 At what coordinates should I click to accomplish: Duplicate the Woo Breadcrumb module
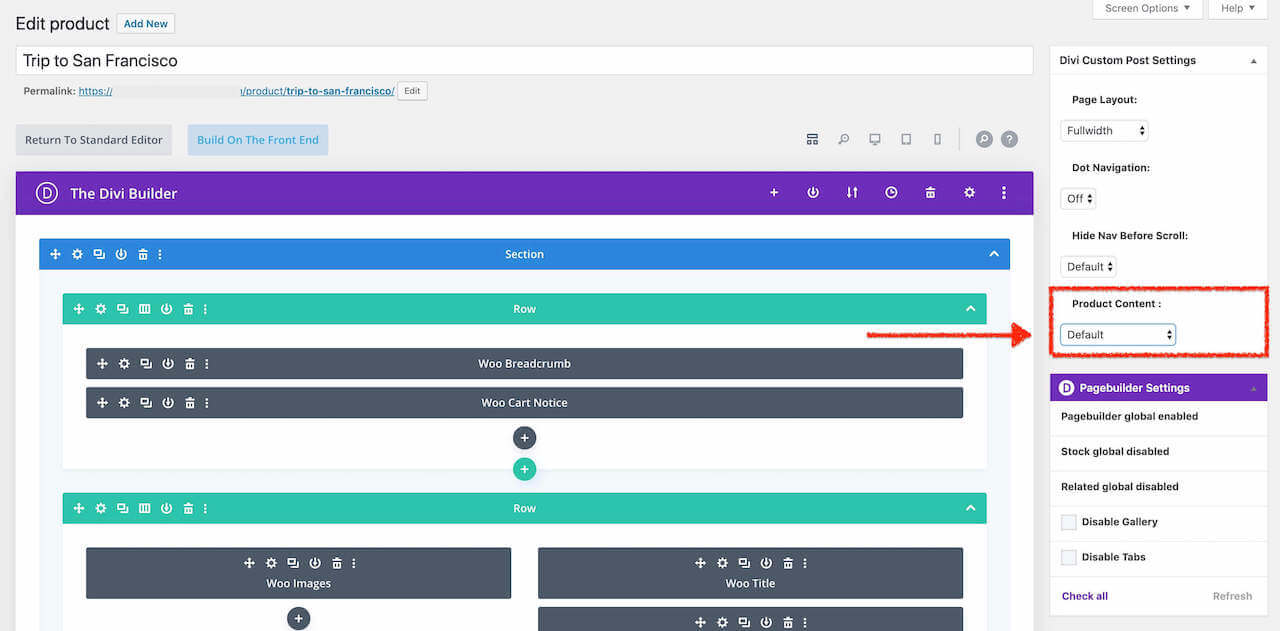coord(146,364)
